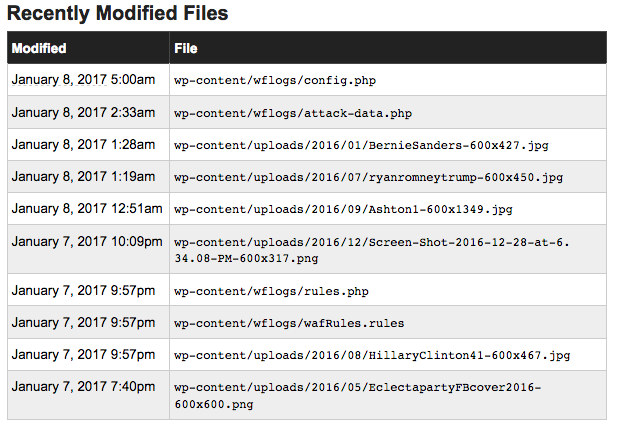Click the HillaryClinton41-600x467.jpg file path

coord(372,355)
